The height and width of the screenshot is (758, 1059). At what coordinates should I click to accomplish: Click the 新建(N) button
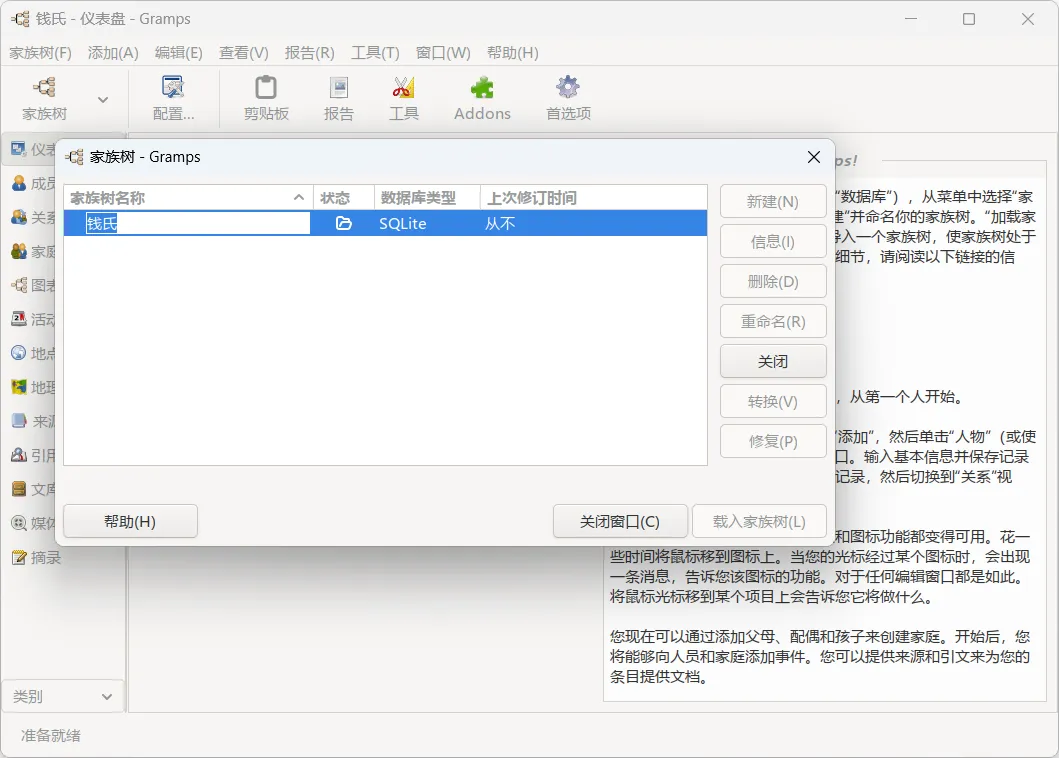click(x=773, y=201)
